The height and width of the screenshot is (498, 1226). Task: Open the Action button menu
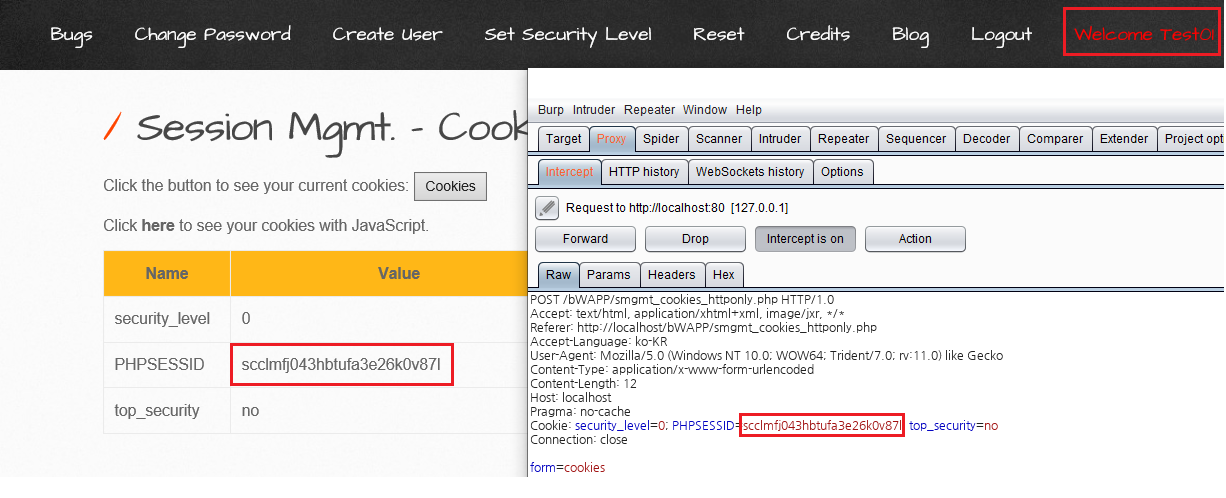tap(915, 239)
